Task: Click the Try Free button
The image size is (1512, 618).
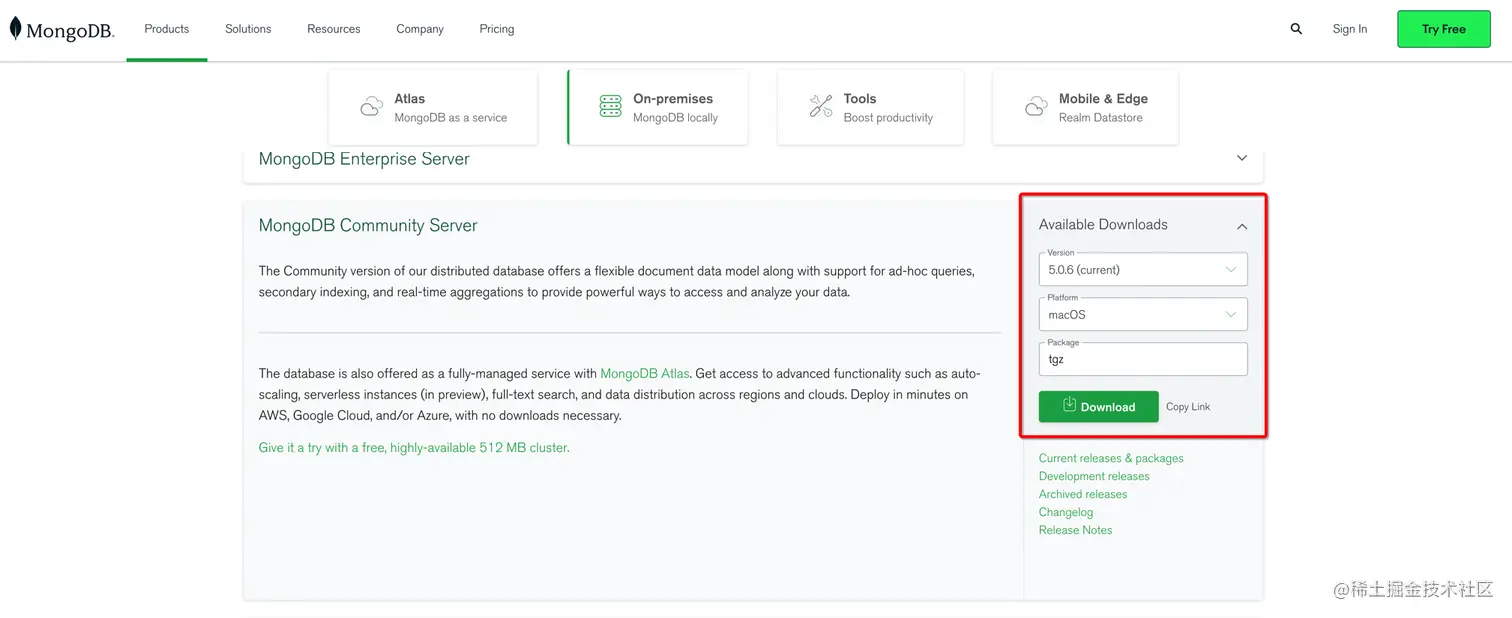Action: [1443, 29]
